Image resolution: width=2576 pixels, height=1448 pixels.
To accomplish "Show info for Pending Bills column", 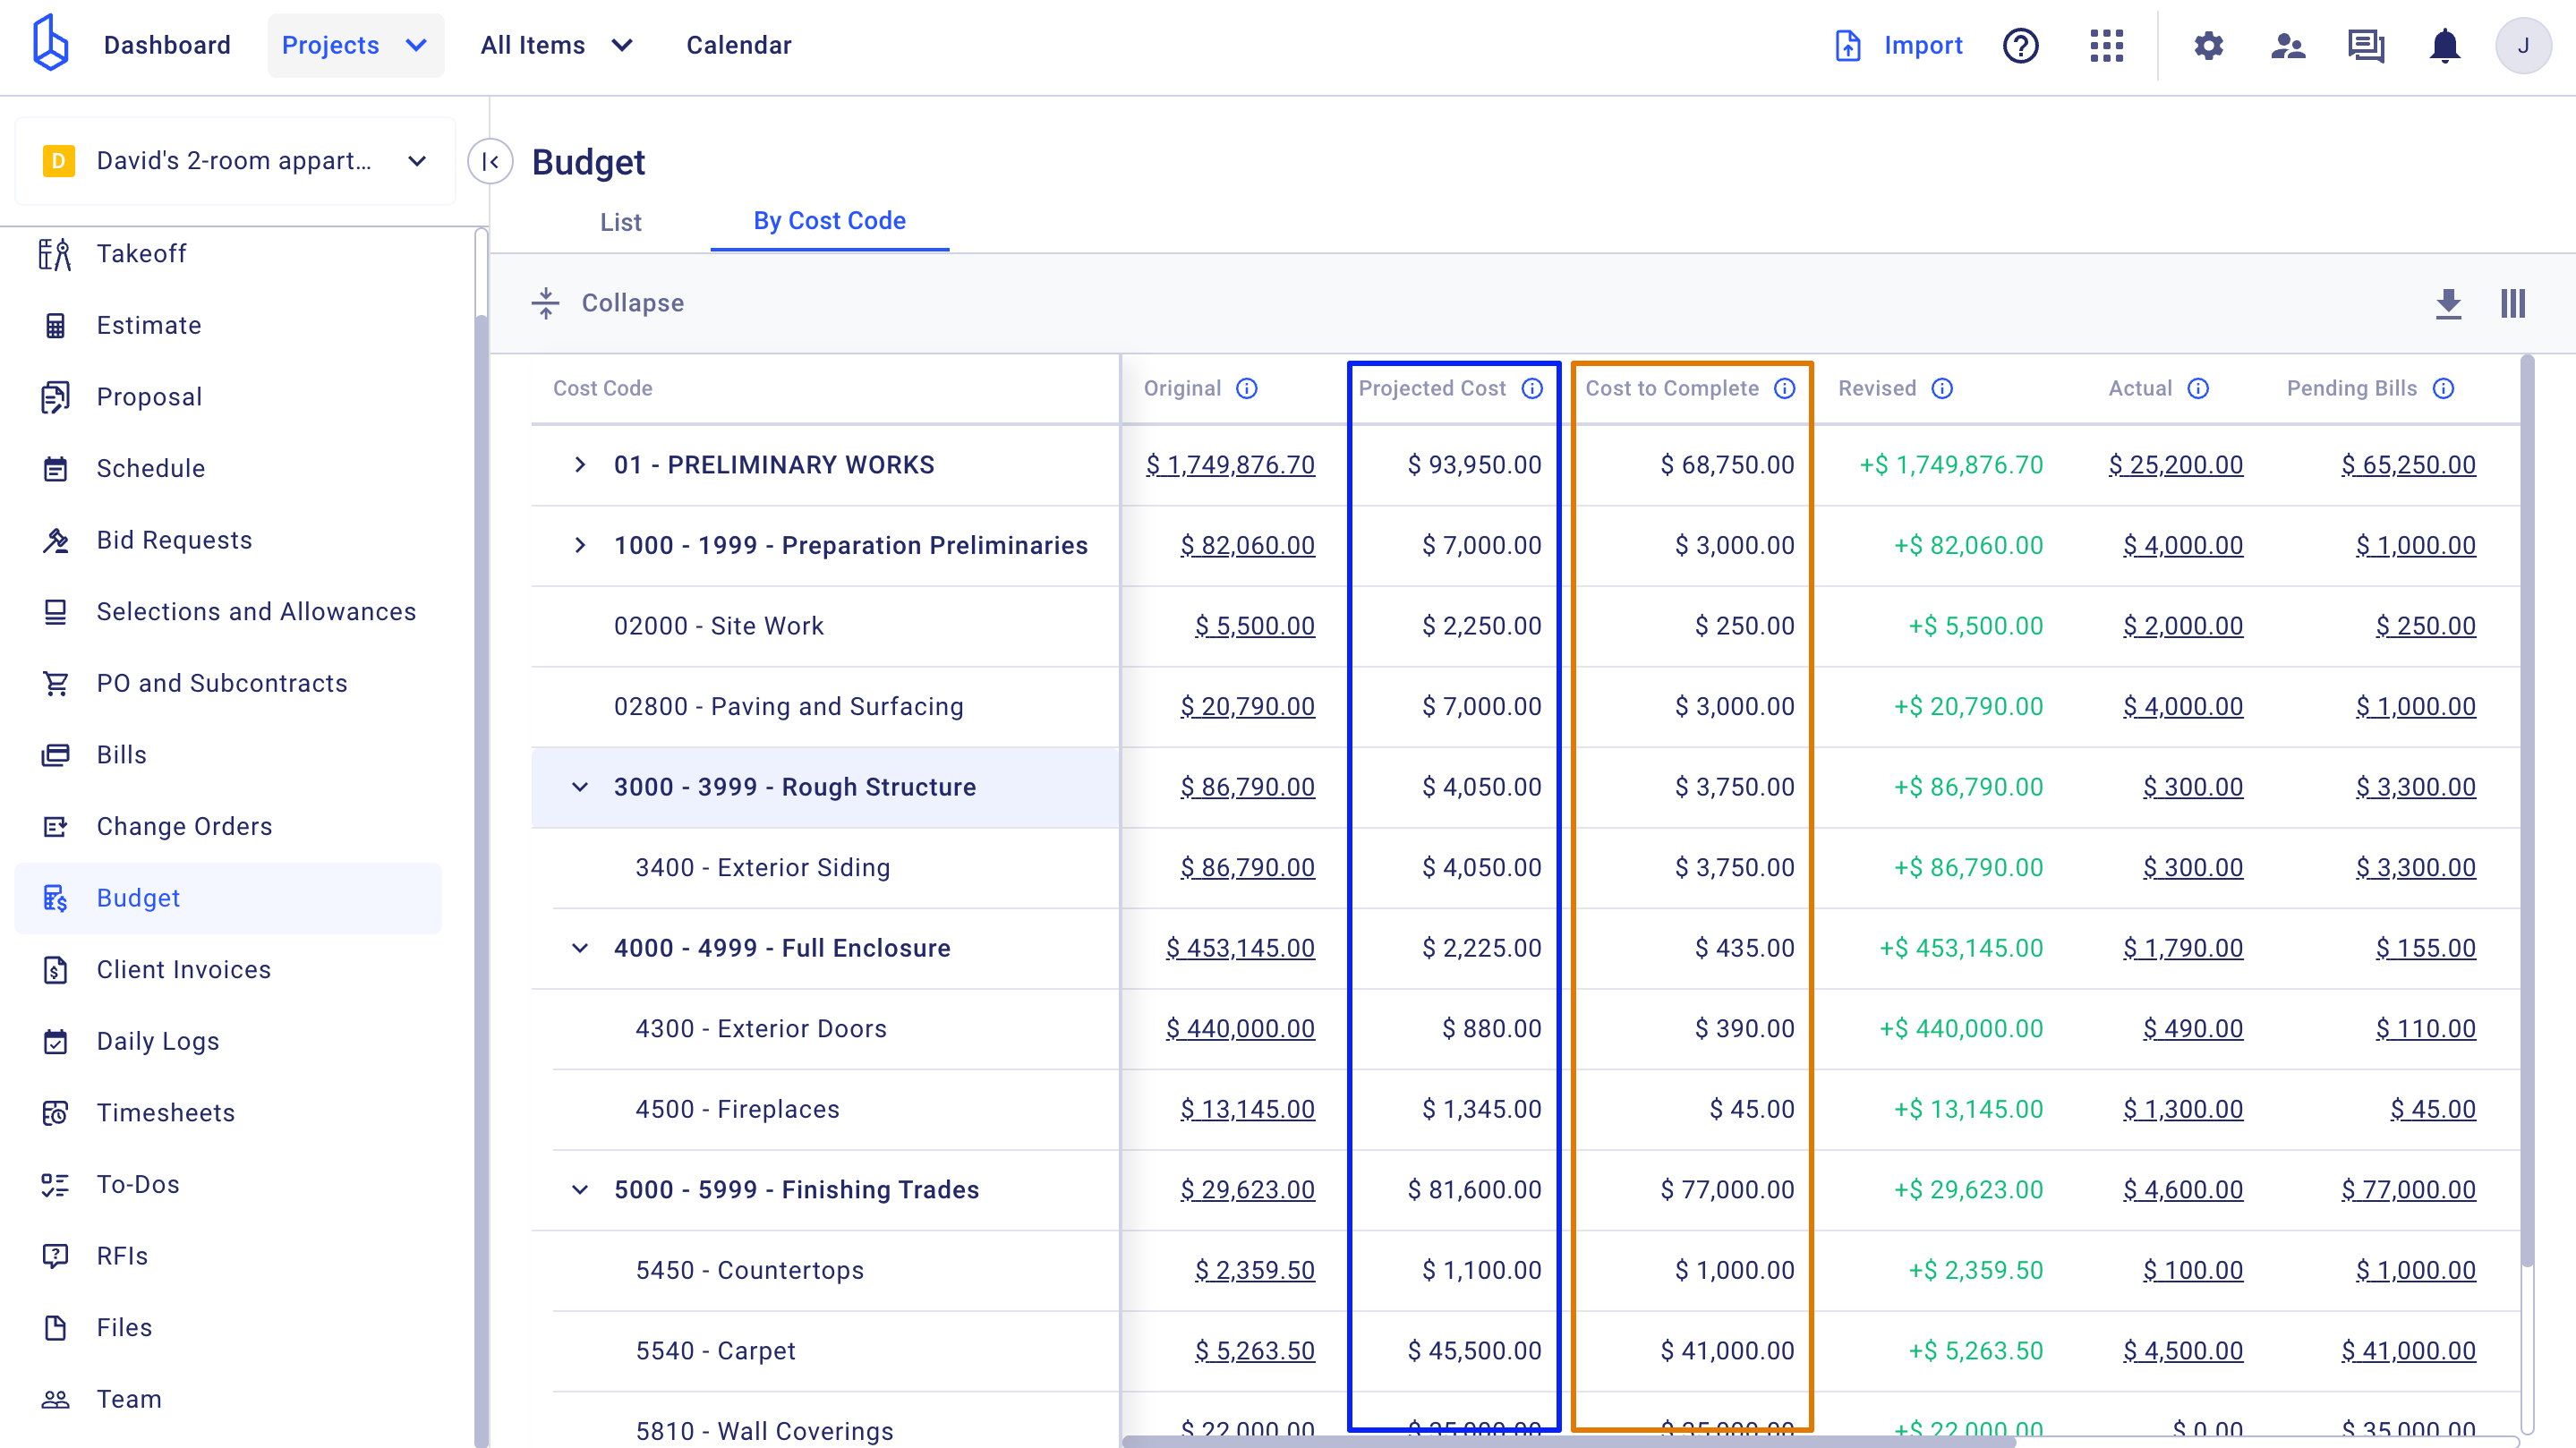I will [x=2443, y=388].
